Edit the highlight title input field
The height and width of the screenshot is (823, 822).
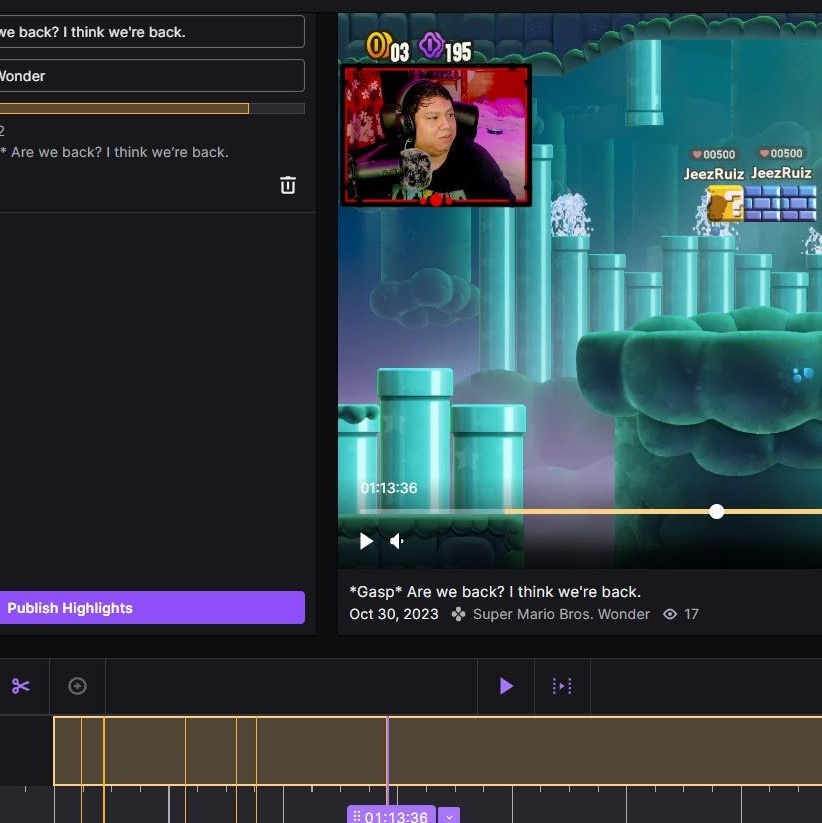coord(152,32)
